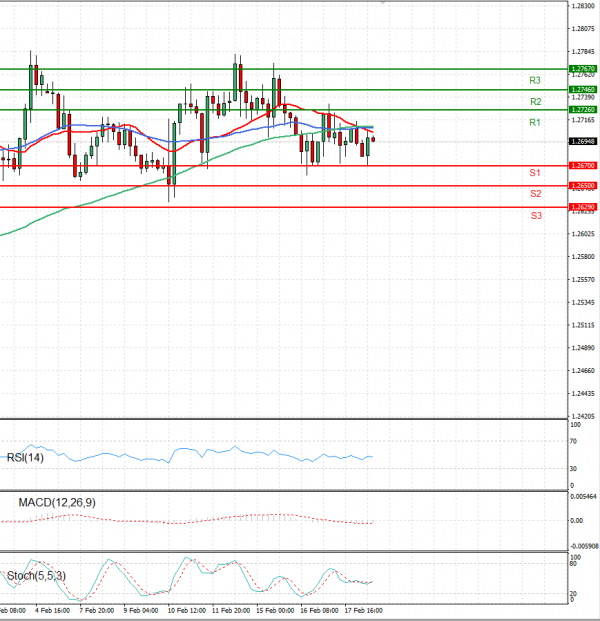Viewport: 600px width, 621px height.
Task: Click the 16 Feb 08:00 time label
Action: click(319, 610)
